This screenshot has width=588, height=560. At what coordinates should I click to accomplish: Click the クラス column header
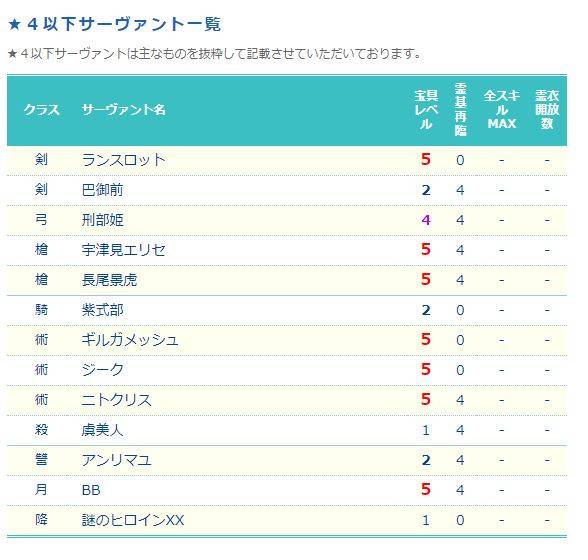point(42,110)
